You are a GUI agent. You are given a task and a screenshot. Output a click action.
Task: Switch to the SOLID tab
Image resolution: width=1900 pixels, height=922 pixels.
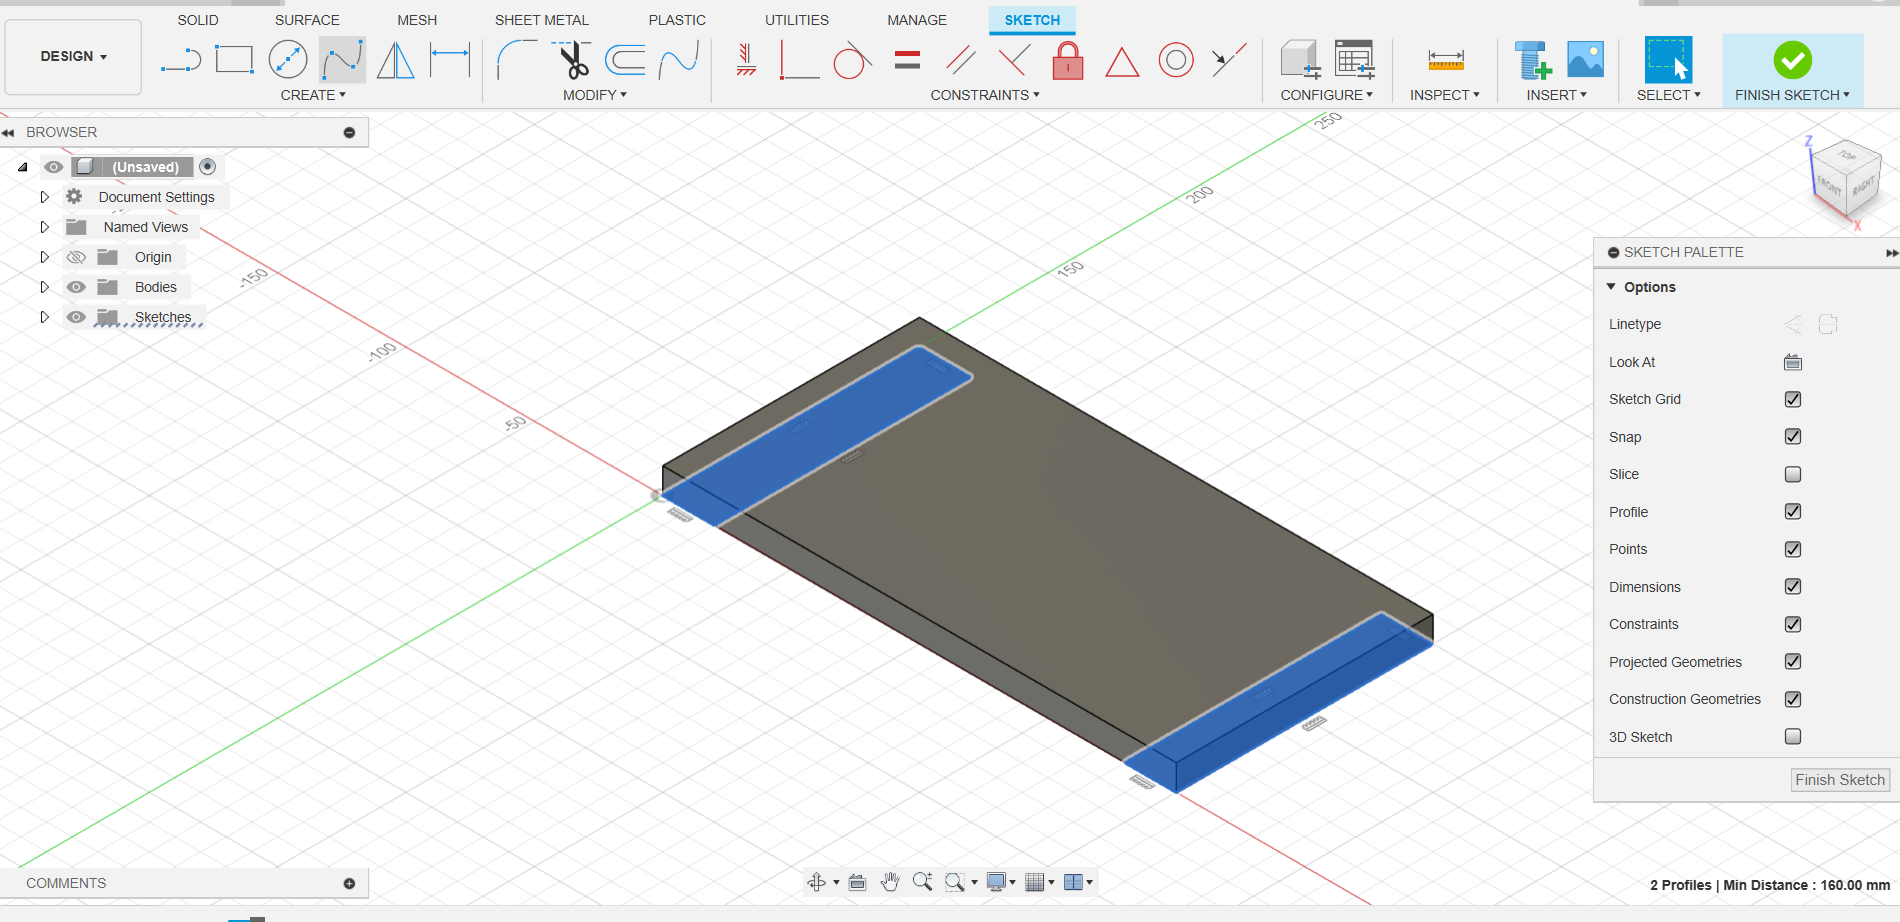tap(198, 20)
